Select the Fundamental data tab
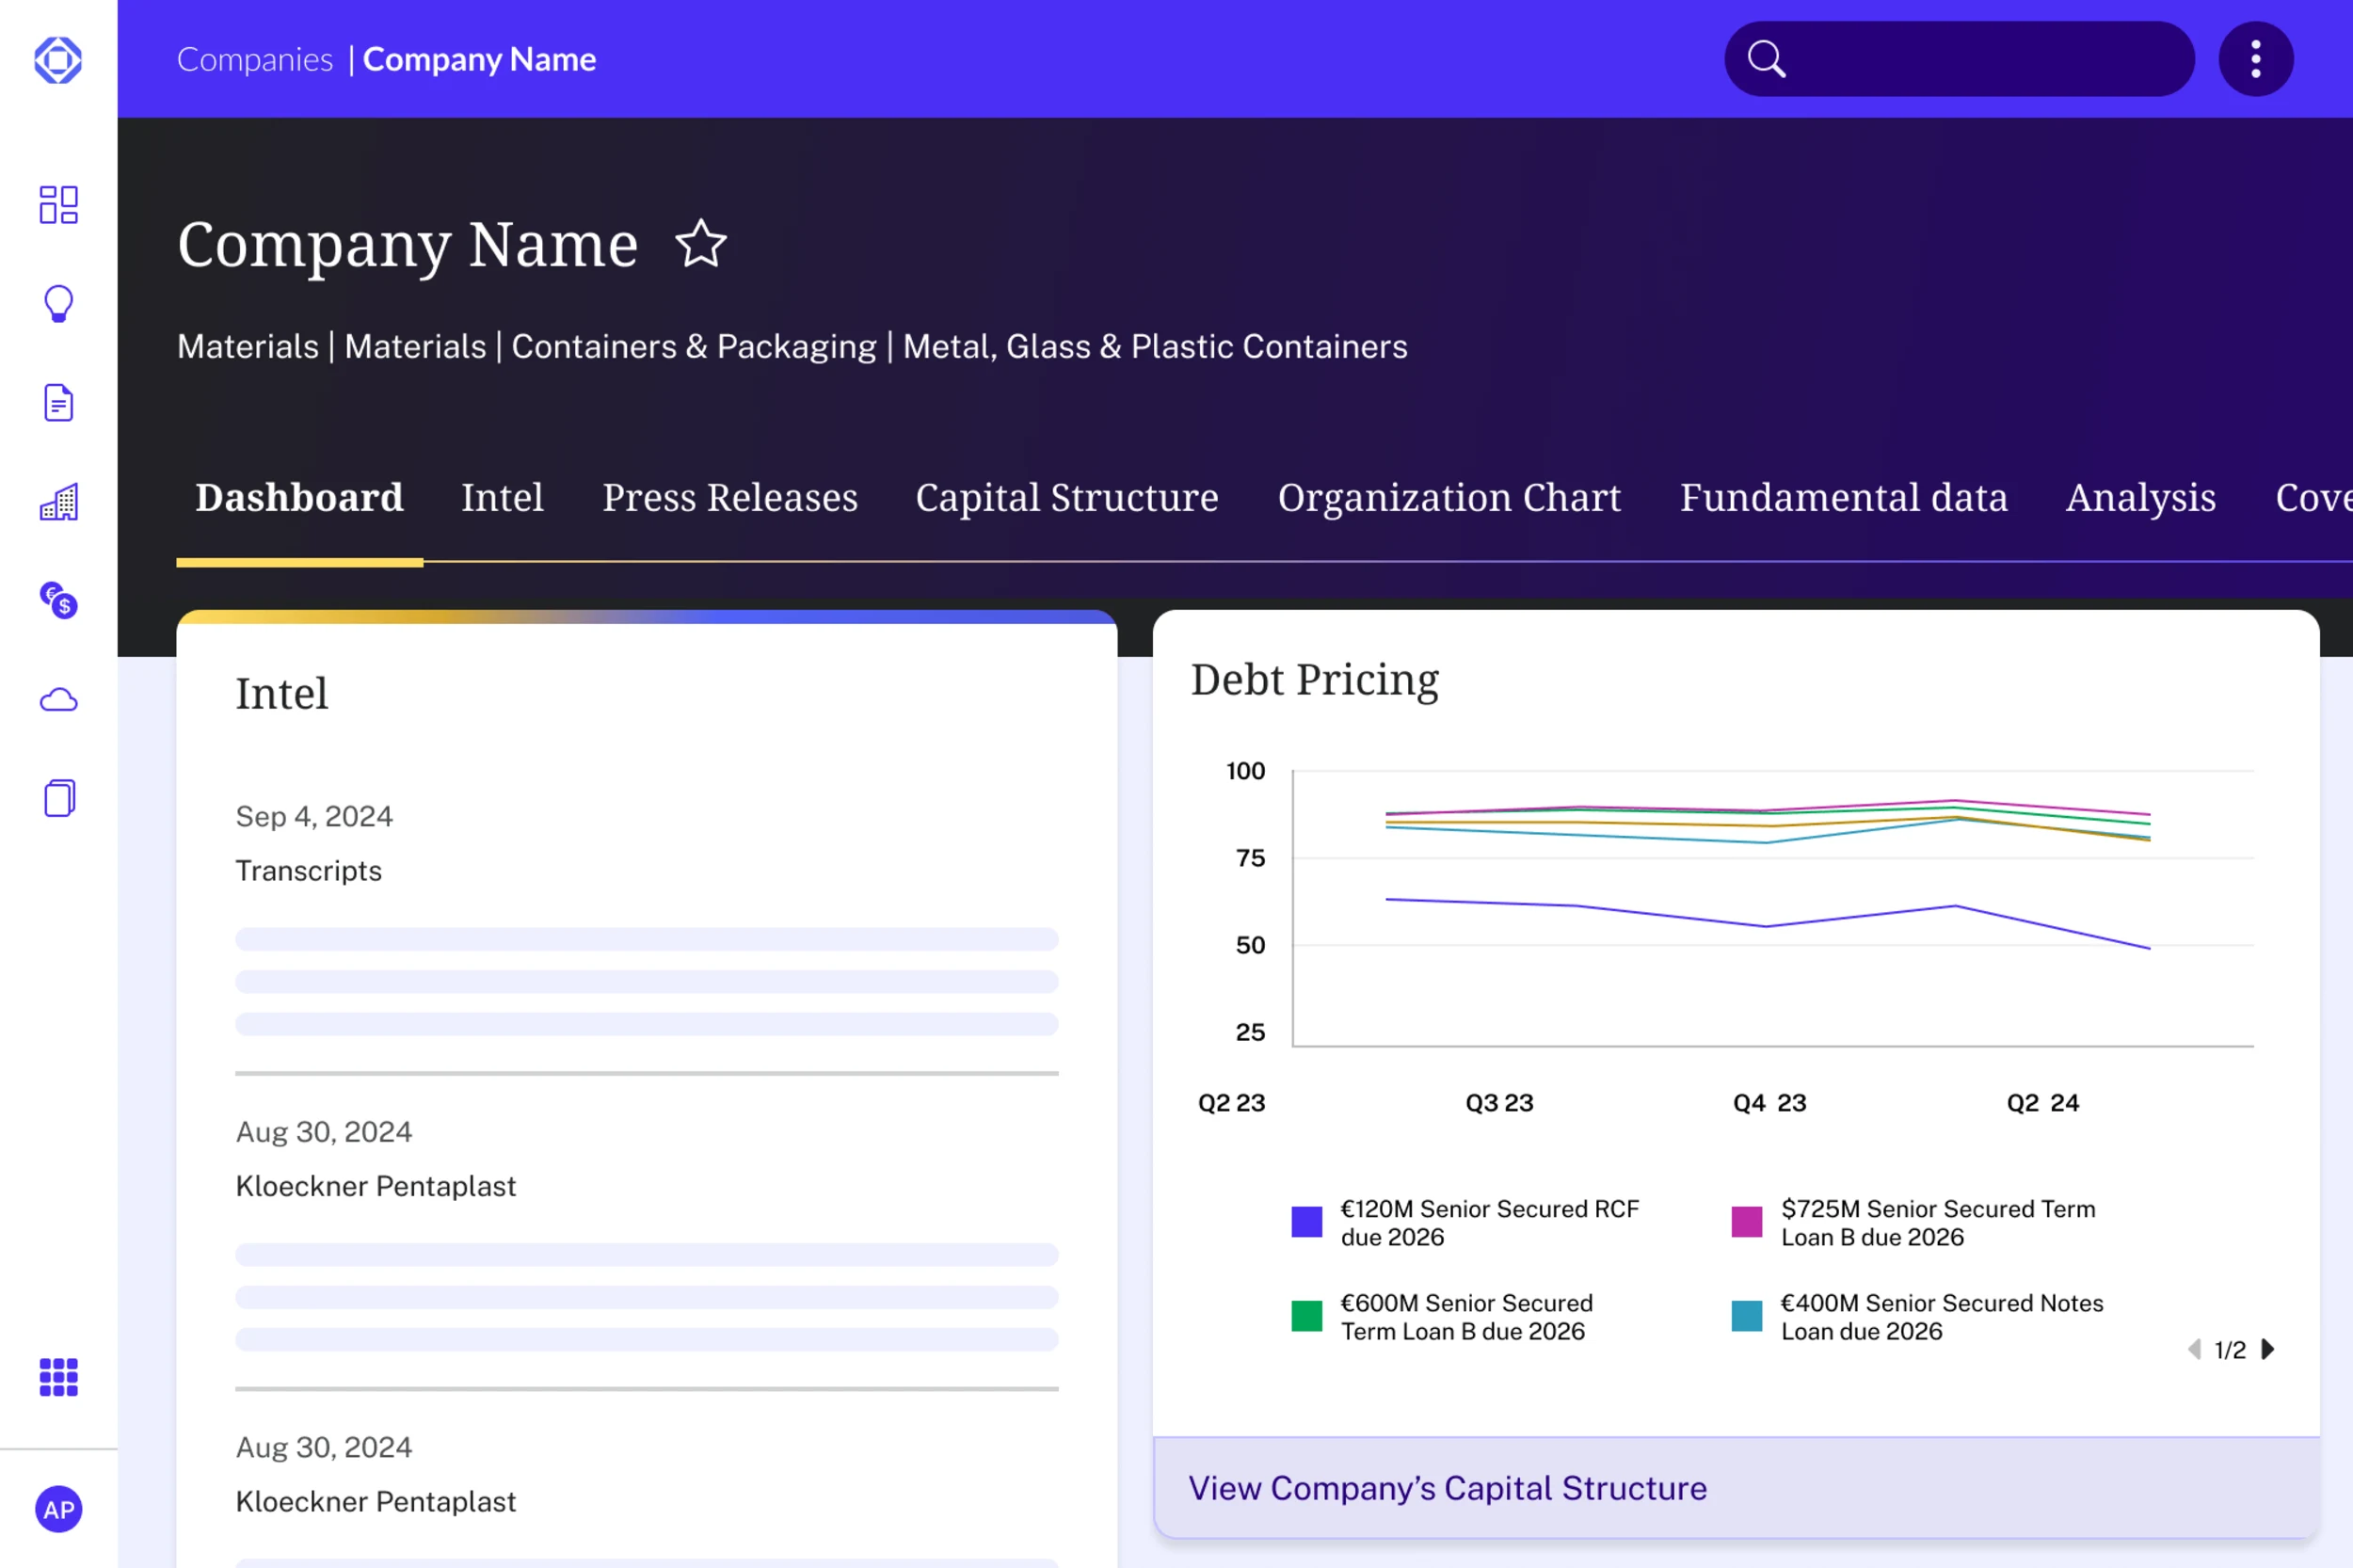Viewport: 2353px width, 1568px height. (x=1843, y=498)
